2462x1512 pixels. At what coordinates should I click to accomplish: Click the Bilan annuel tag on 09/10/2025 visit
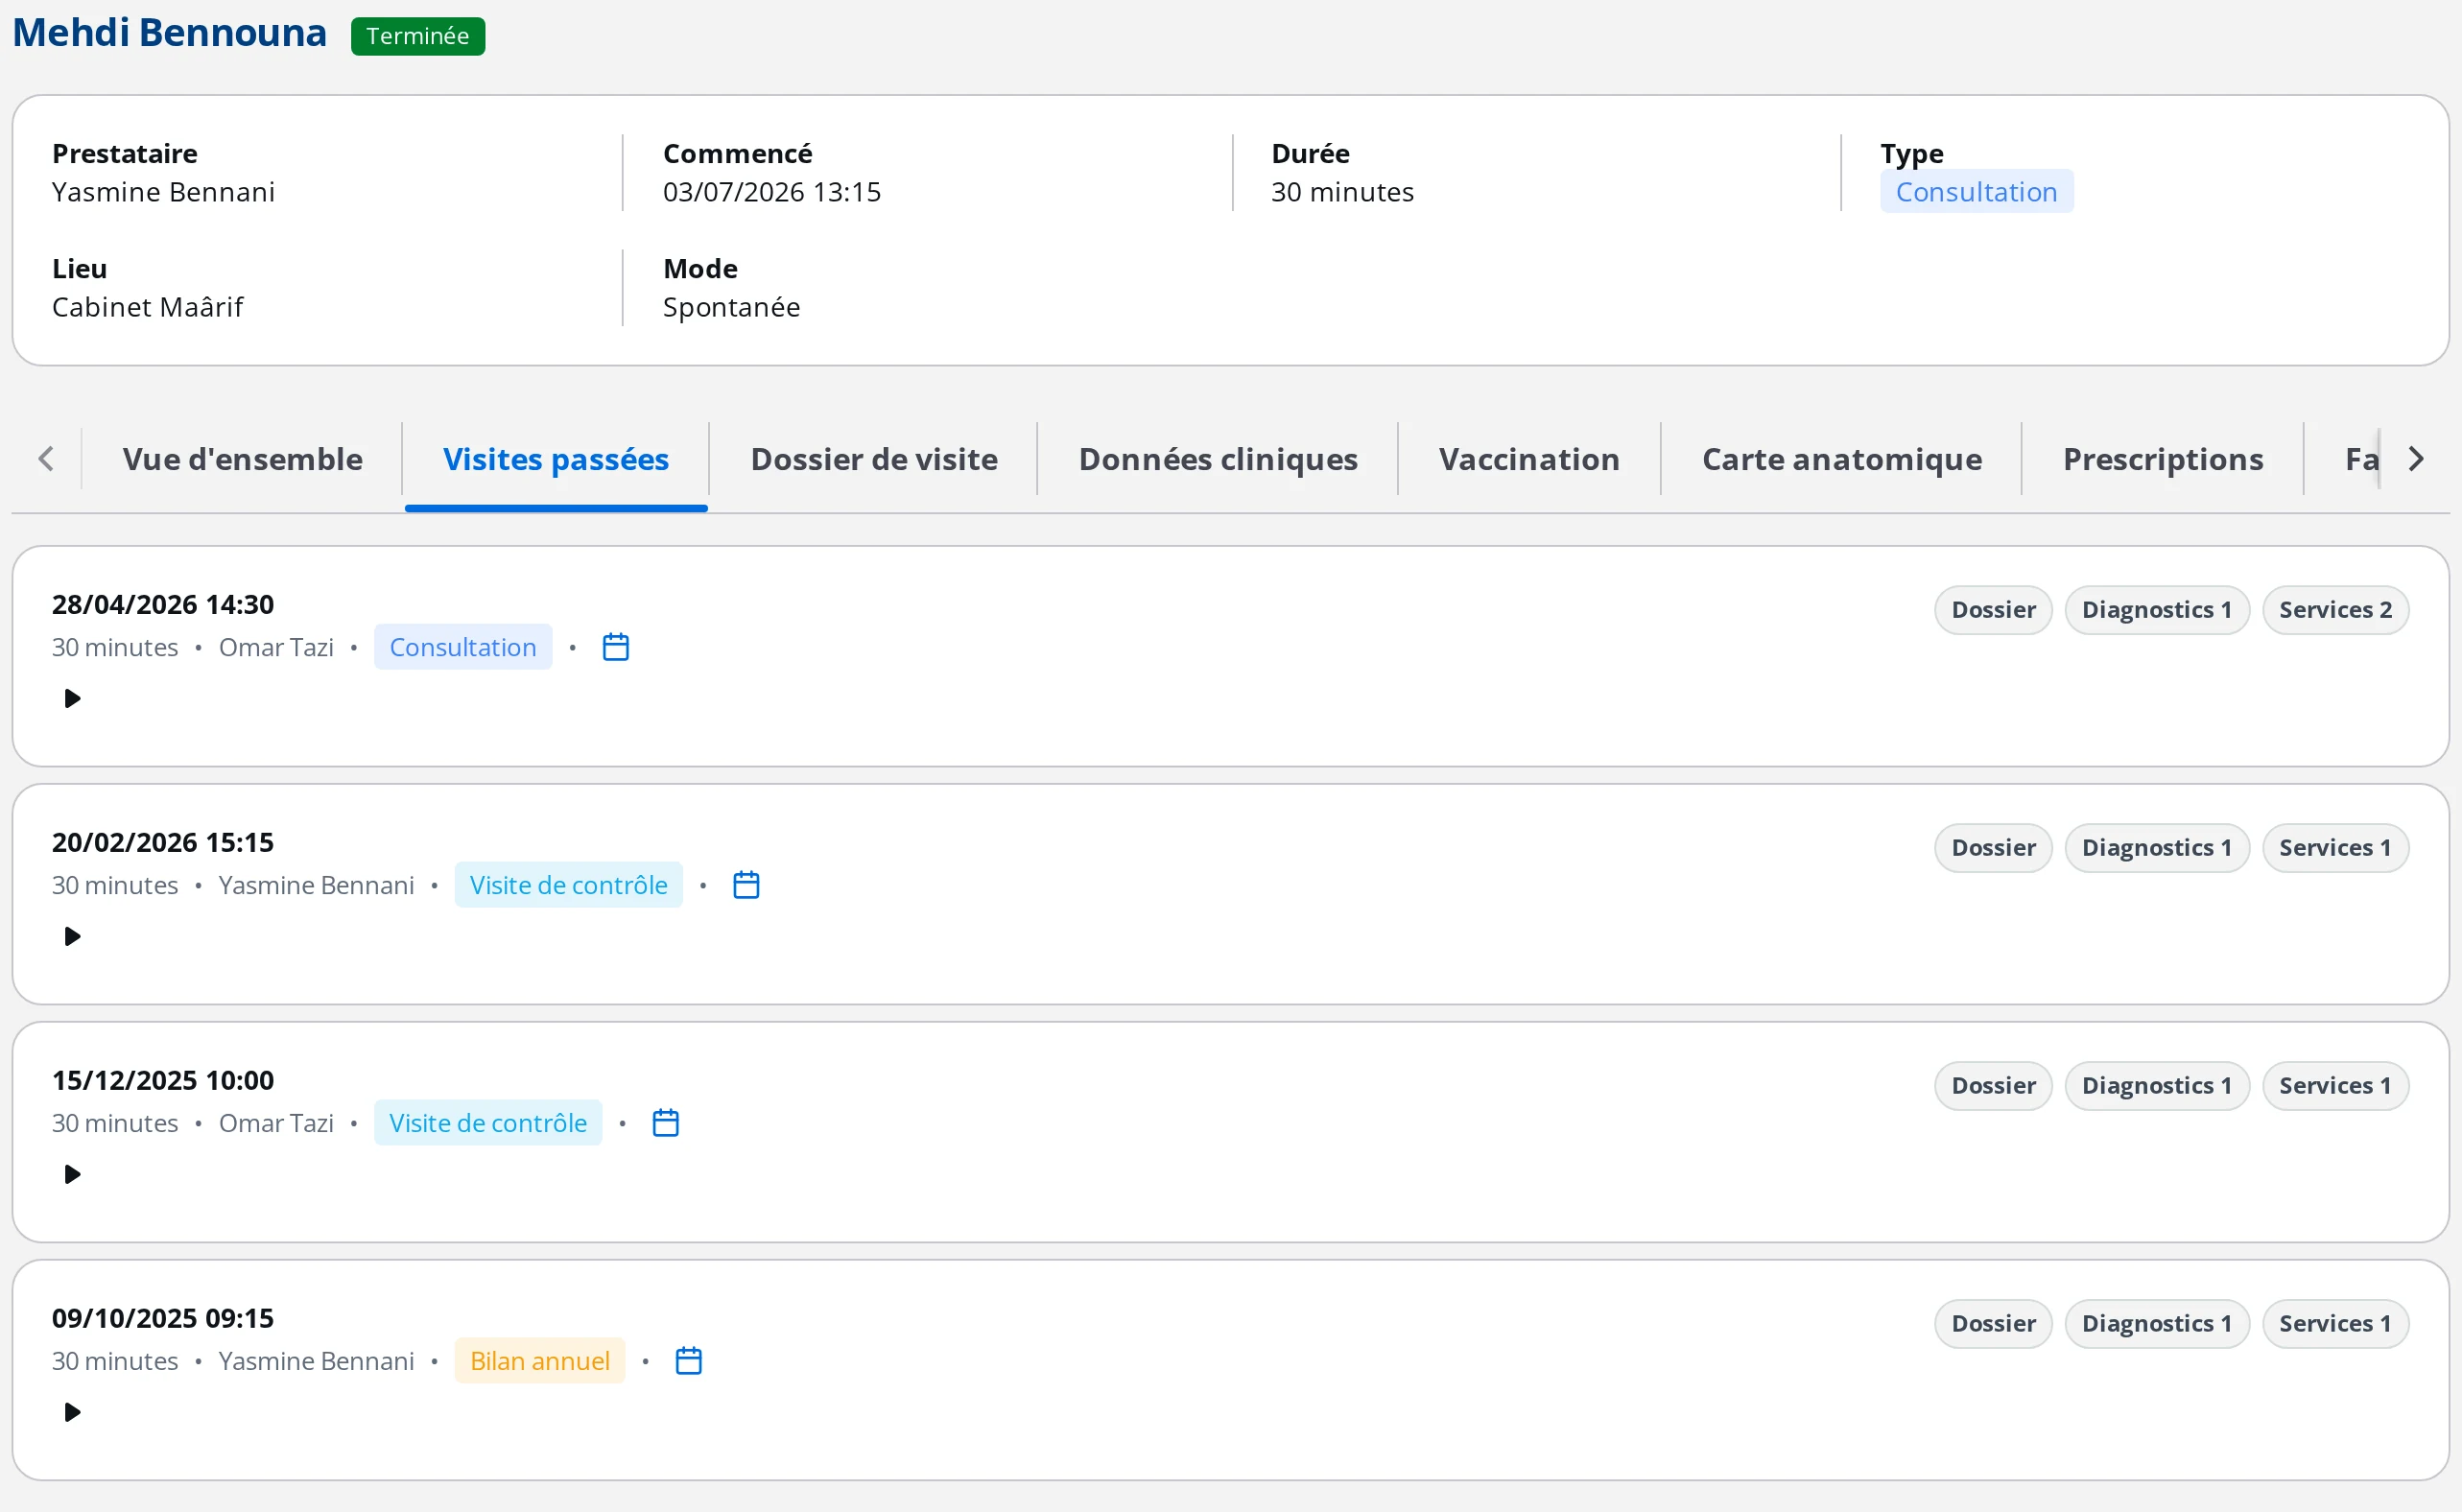tap(540, 1361)
